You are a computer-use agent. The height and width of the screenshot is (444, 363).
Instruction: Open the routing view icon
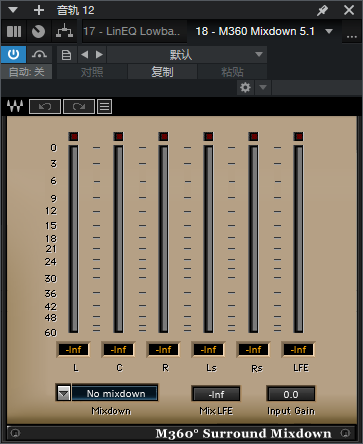click(x=64, y=32)
